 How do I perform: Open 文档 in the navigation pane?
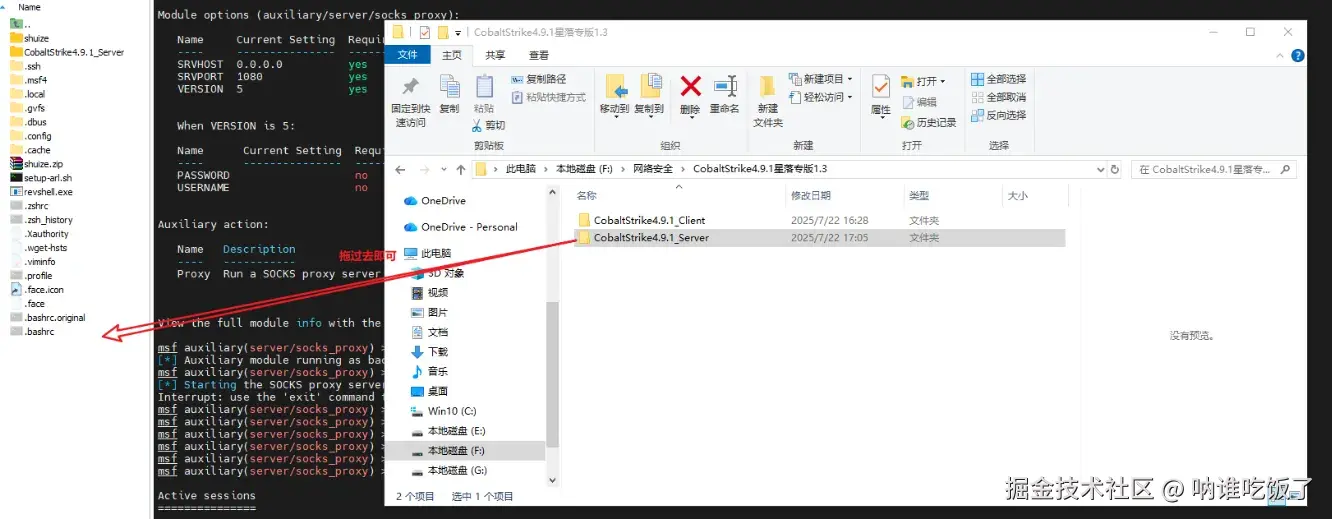(x=430, y=332)
